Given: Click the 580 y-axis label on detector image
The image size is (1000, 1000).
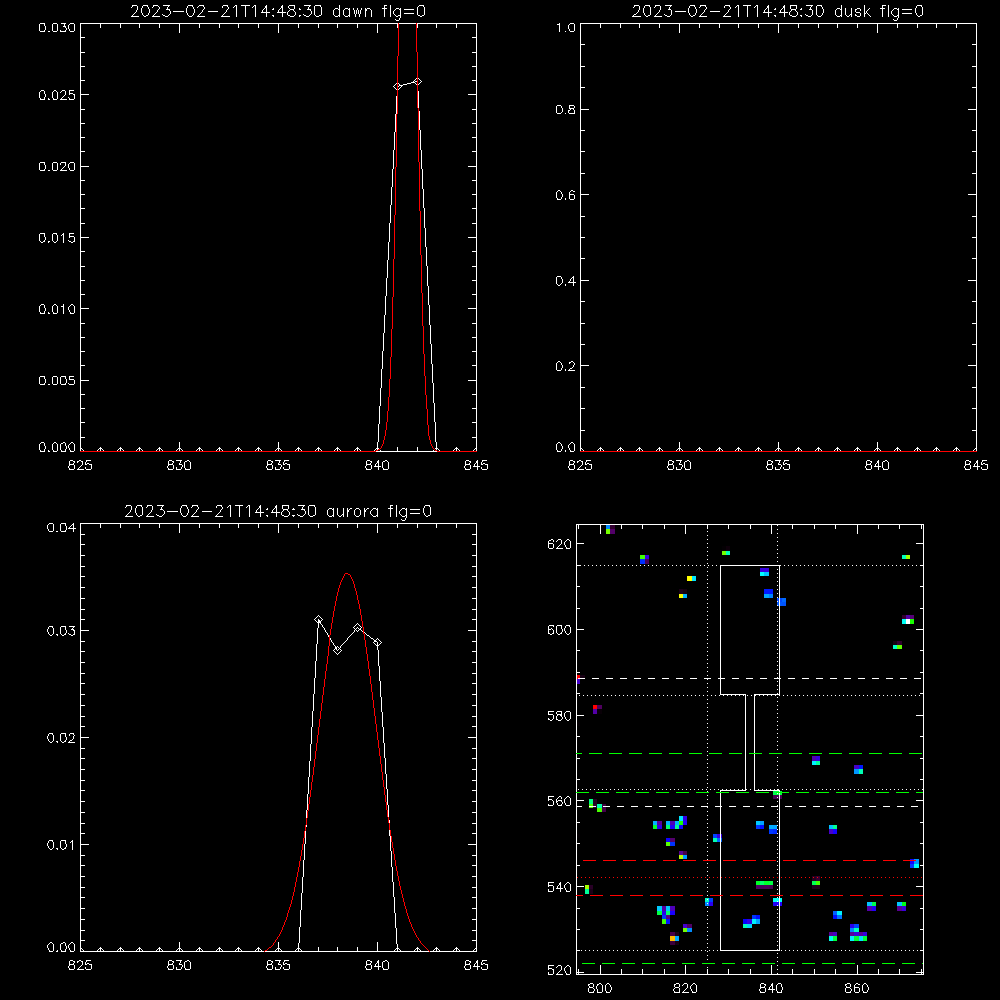Looking at the screenshot, I should click(559, 716).
